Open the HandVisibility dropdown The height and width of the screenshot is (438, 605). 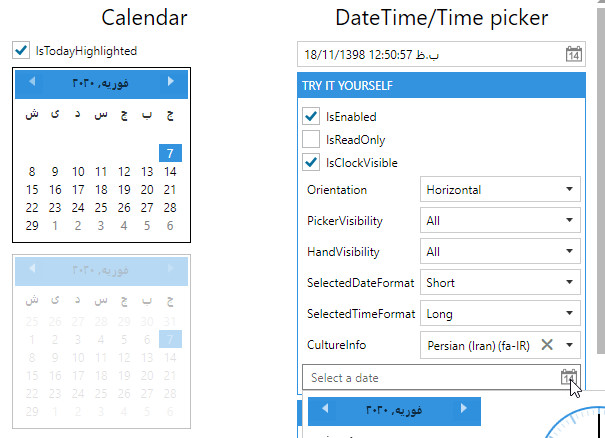click(569, 252)
